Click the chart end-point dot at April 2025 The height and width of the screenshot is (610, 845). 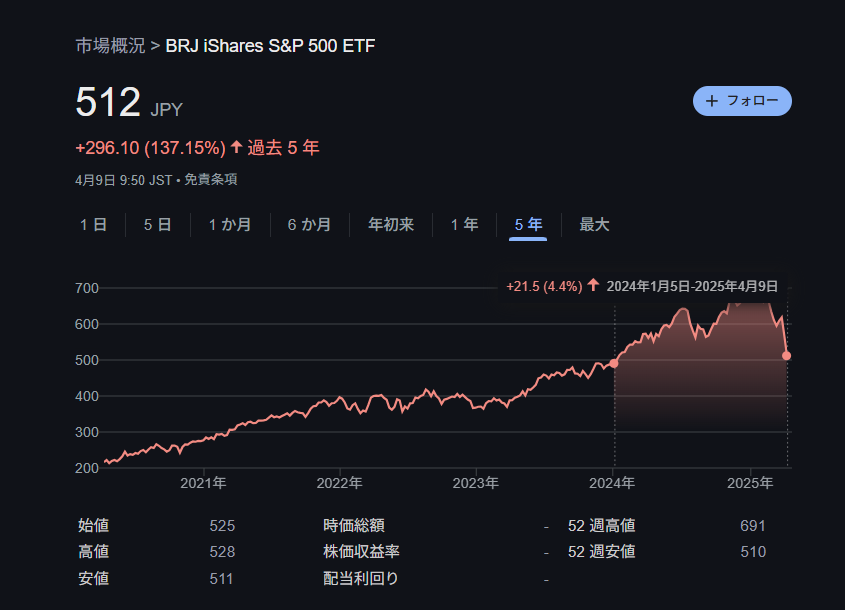pyautogui.click(x=787, y=355)
